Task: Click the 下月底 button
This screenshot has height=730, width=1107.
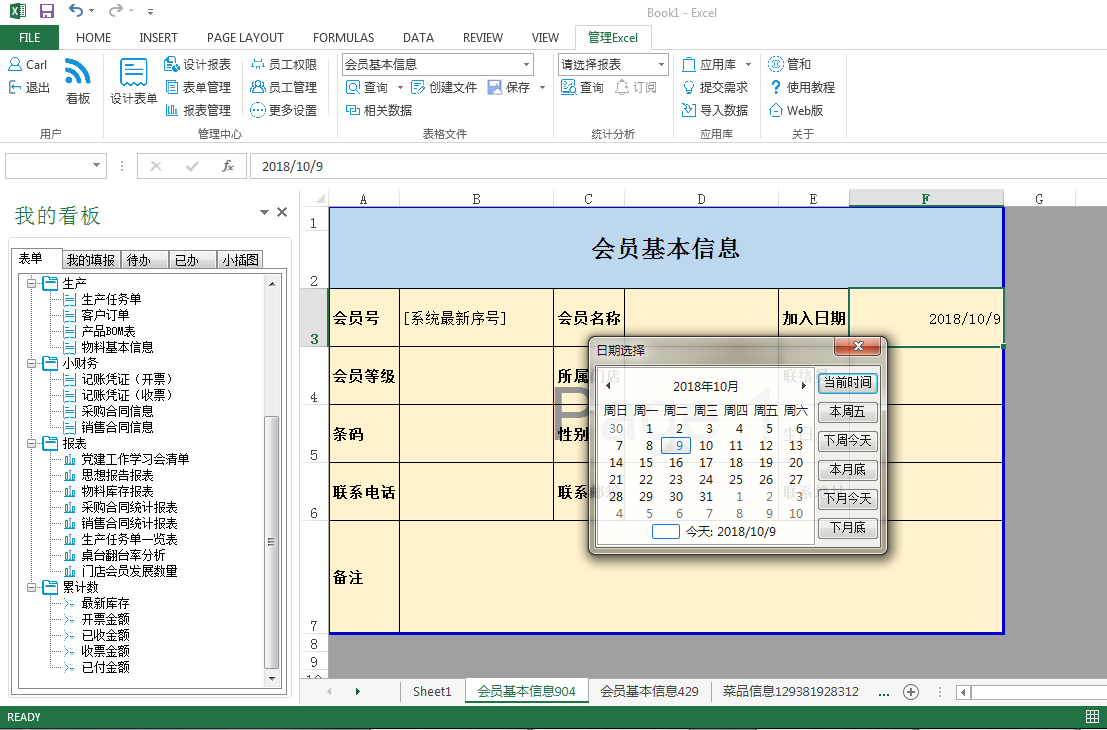Action: click(x=848, y=527)
